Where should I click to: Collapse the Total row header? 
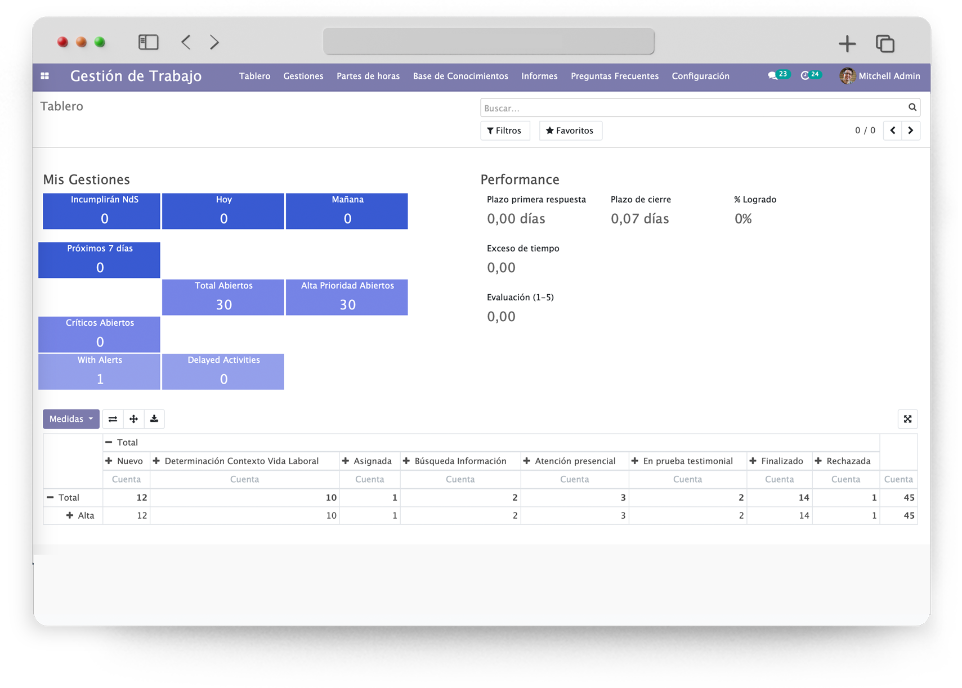pyautogui.click(x=62, y=497)
